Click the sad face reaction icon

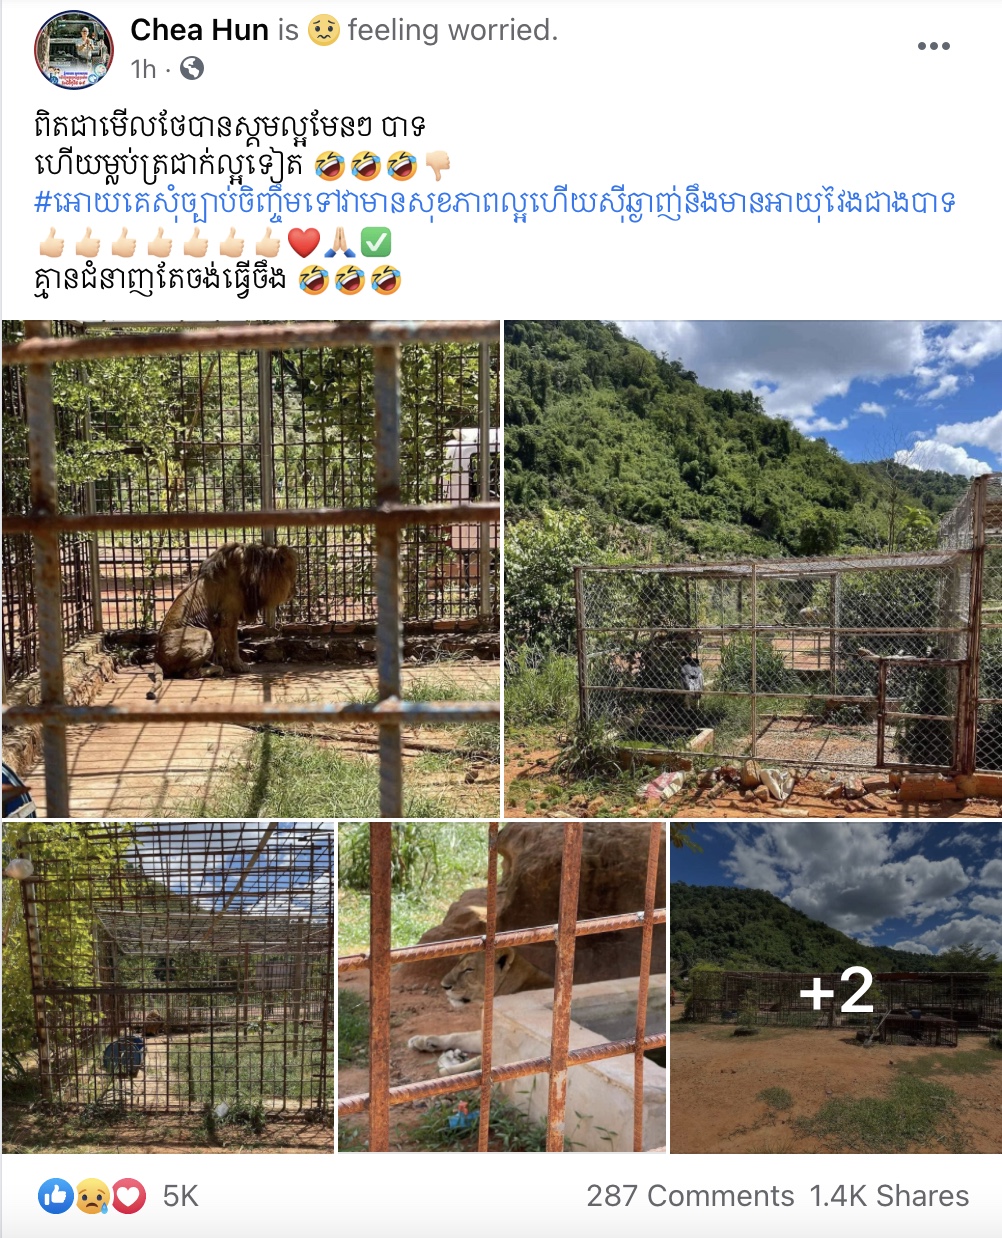(x=92, y=1196)
